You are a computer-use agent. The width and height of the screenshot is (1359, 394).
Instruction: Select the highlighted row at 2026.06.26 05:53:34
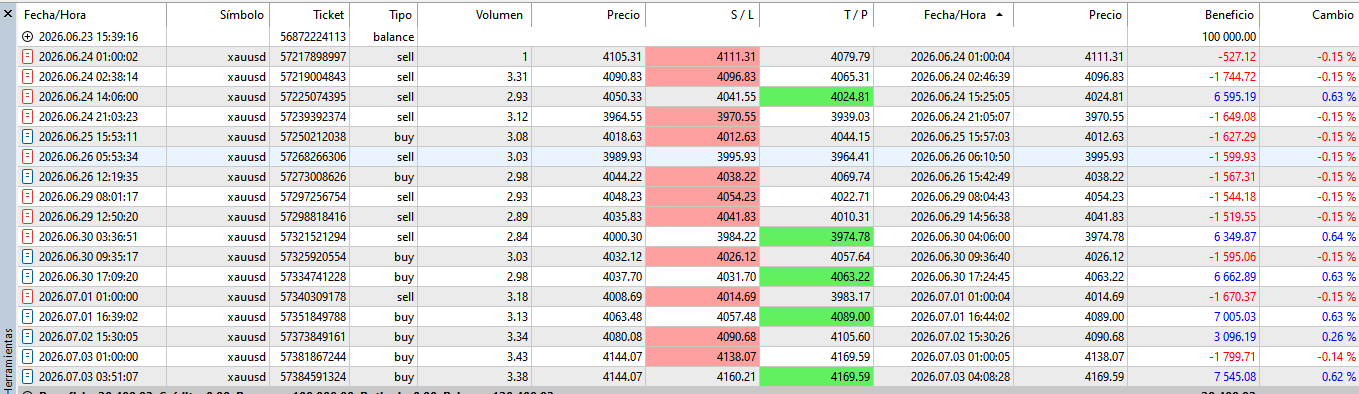point(688,157)
